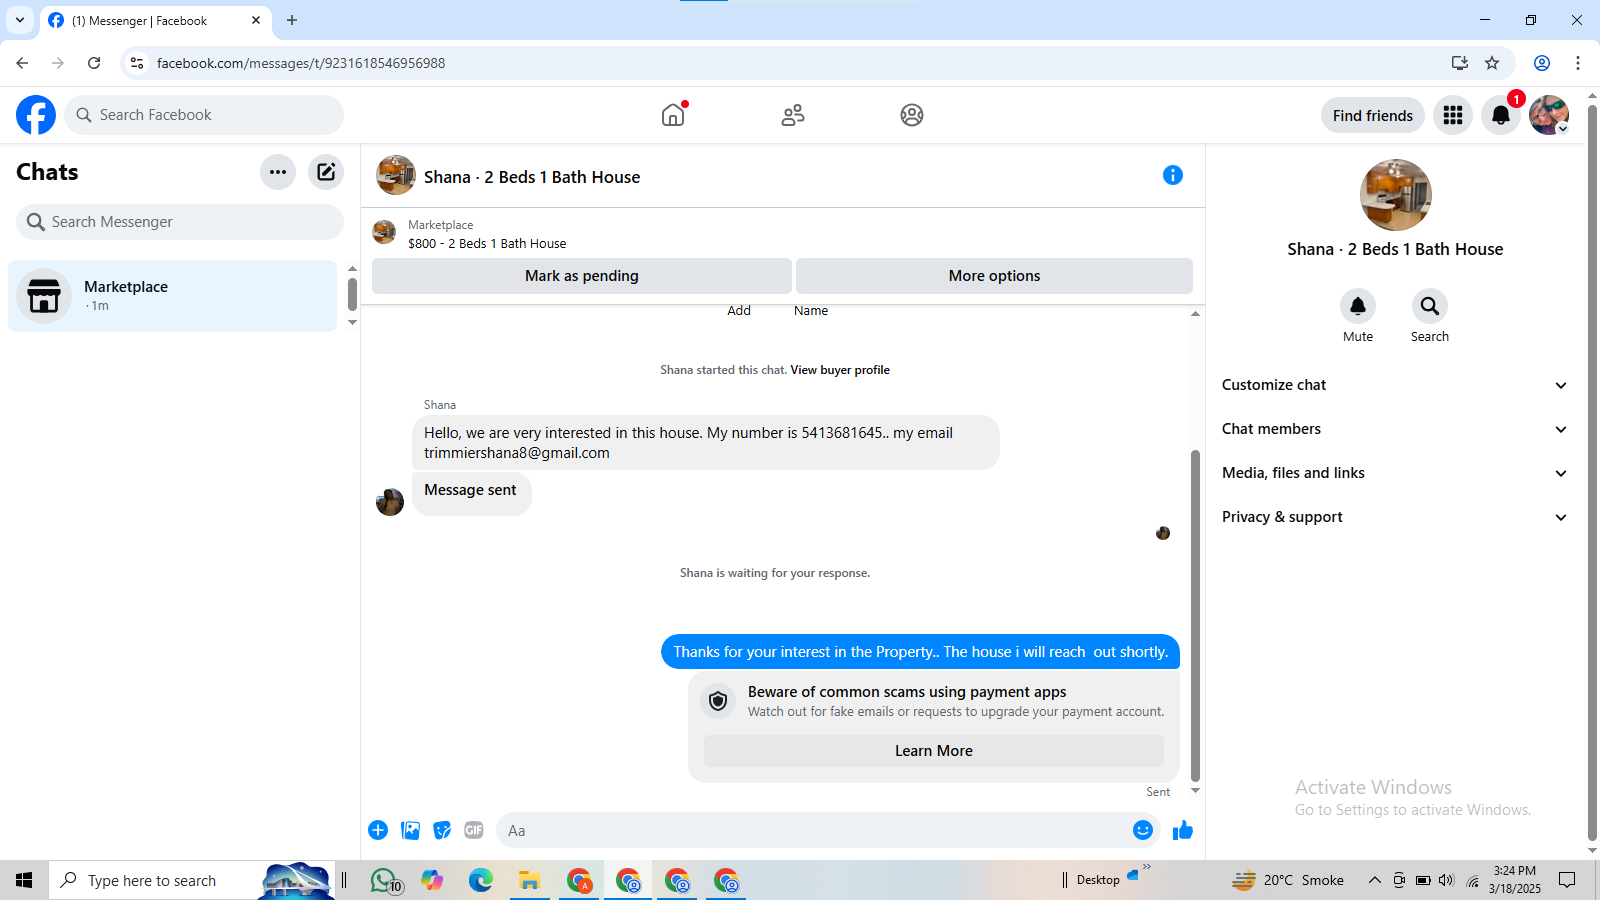Open the emoji picker in message box
Viewport: 1600px width, 900px height.
(x=1143, y=830)
